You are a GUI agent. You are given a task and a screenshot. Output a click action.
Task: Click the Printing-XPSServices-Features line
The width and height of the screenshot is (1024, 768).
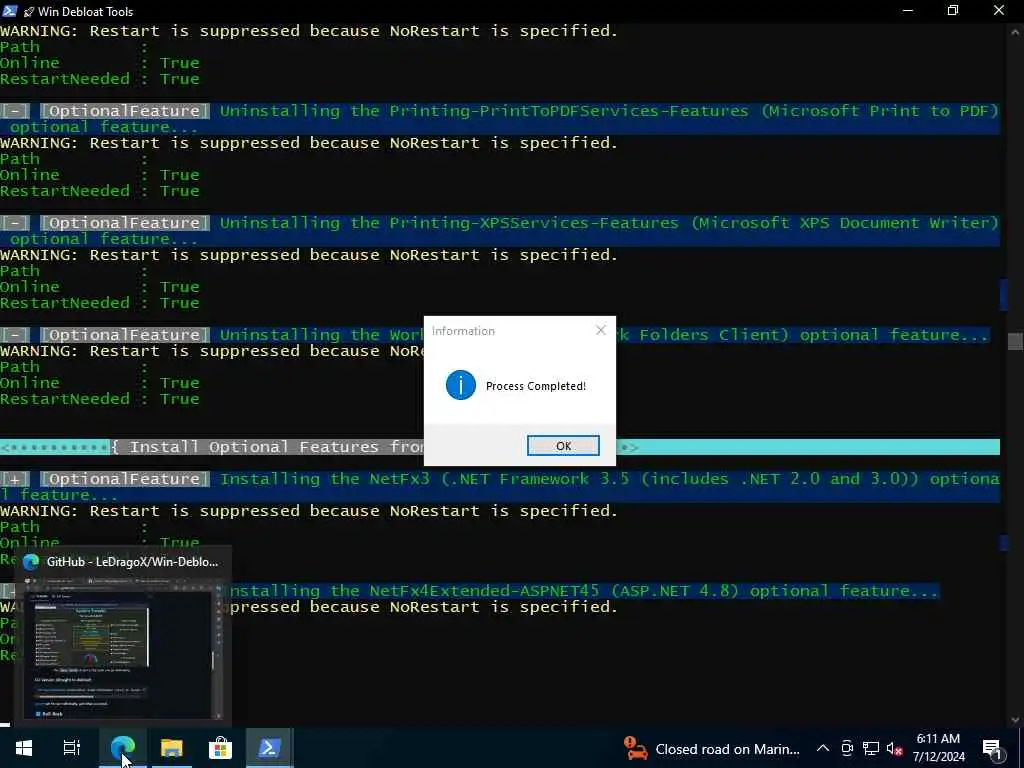click(x=500, y=231)
